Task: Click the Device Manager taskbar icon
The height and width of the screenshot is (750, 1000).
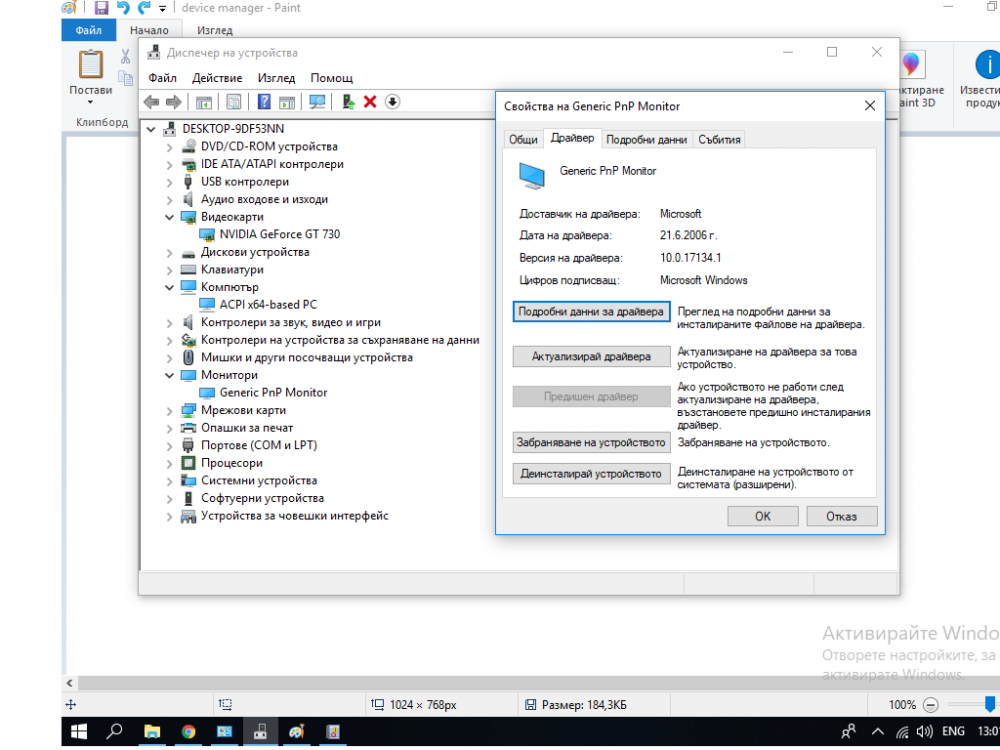Action: click(260, 732)
